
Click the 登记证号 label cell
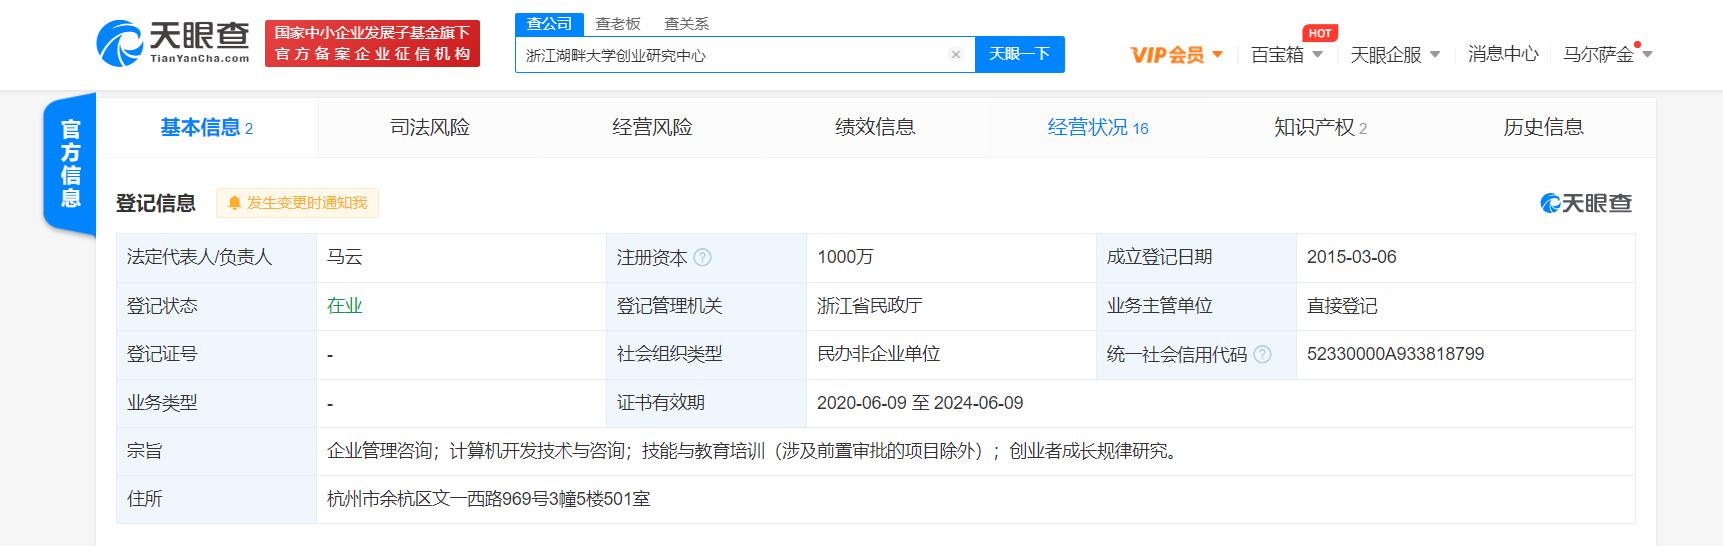pyautogui.click(x=216, y=354)
